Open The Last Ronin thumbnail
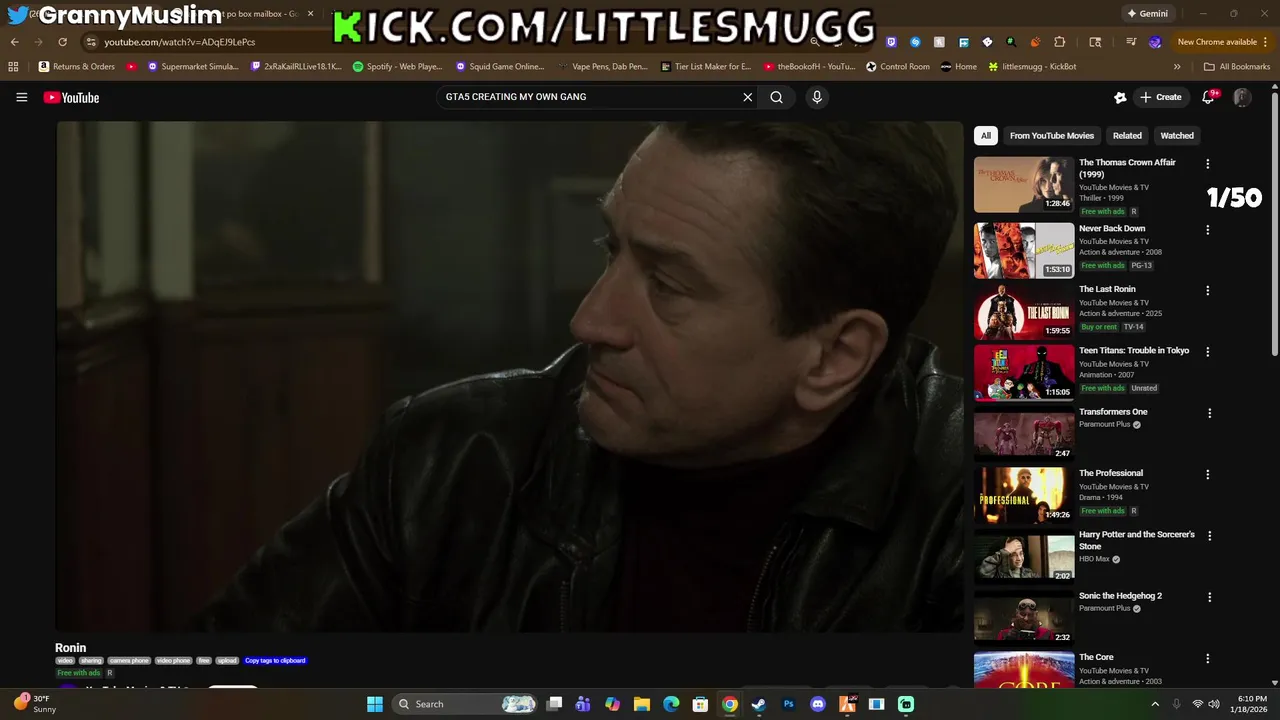The image size is (1280, 720). [1024, 311]
